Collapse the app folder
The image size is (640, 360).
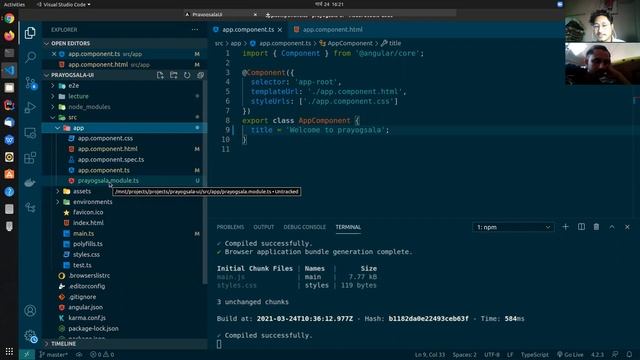(58, 128)
